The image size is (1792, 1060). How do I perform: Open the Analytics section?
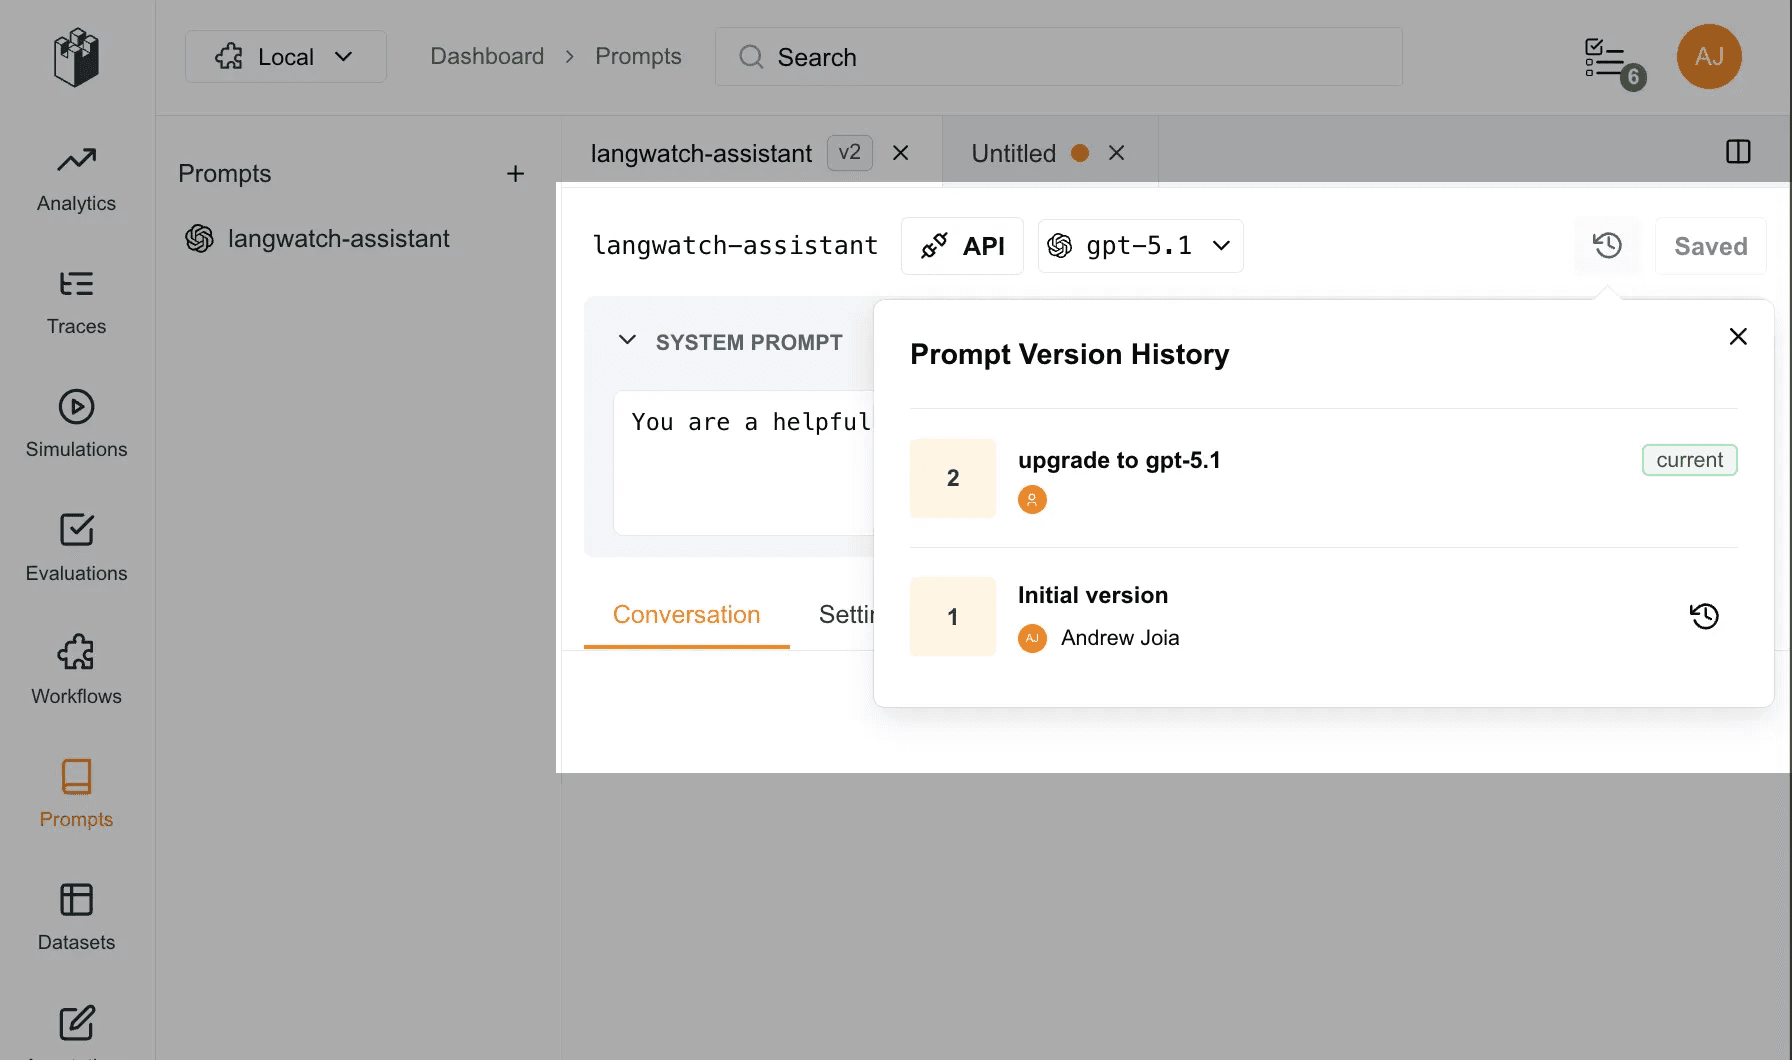tap(76, 180)
